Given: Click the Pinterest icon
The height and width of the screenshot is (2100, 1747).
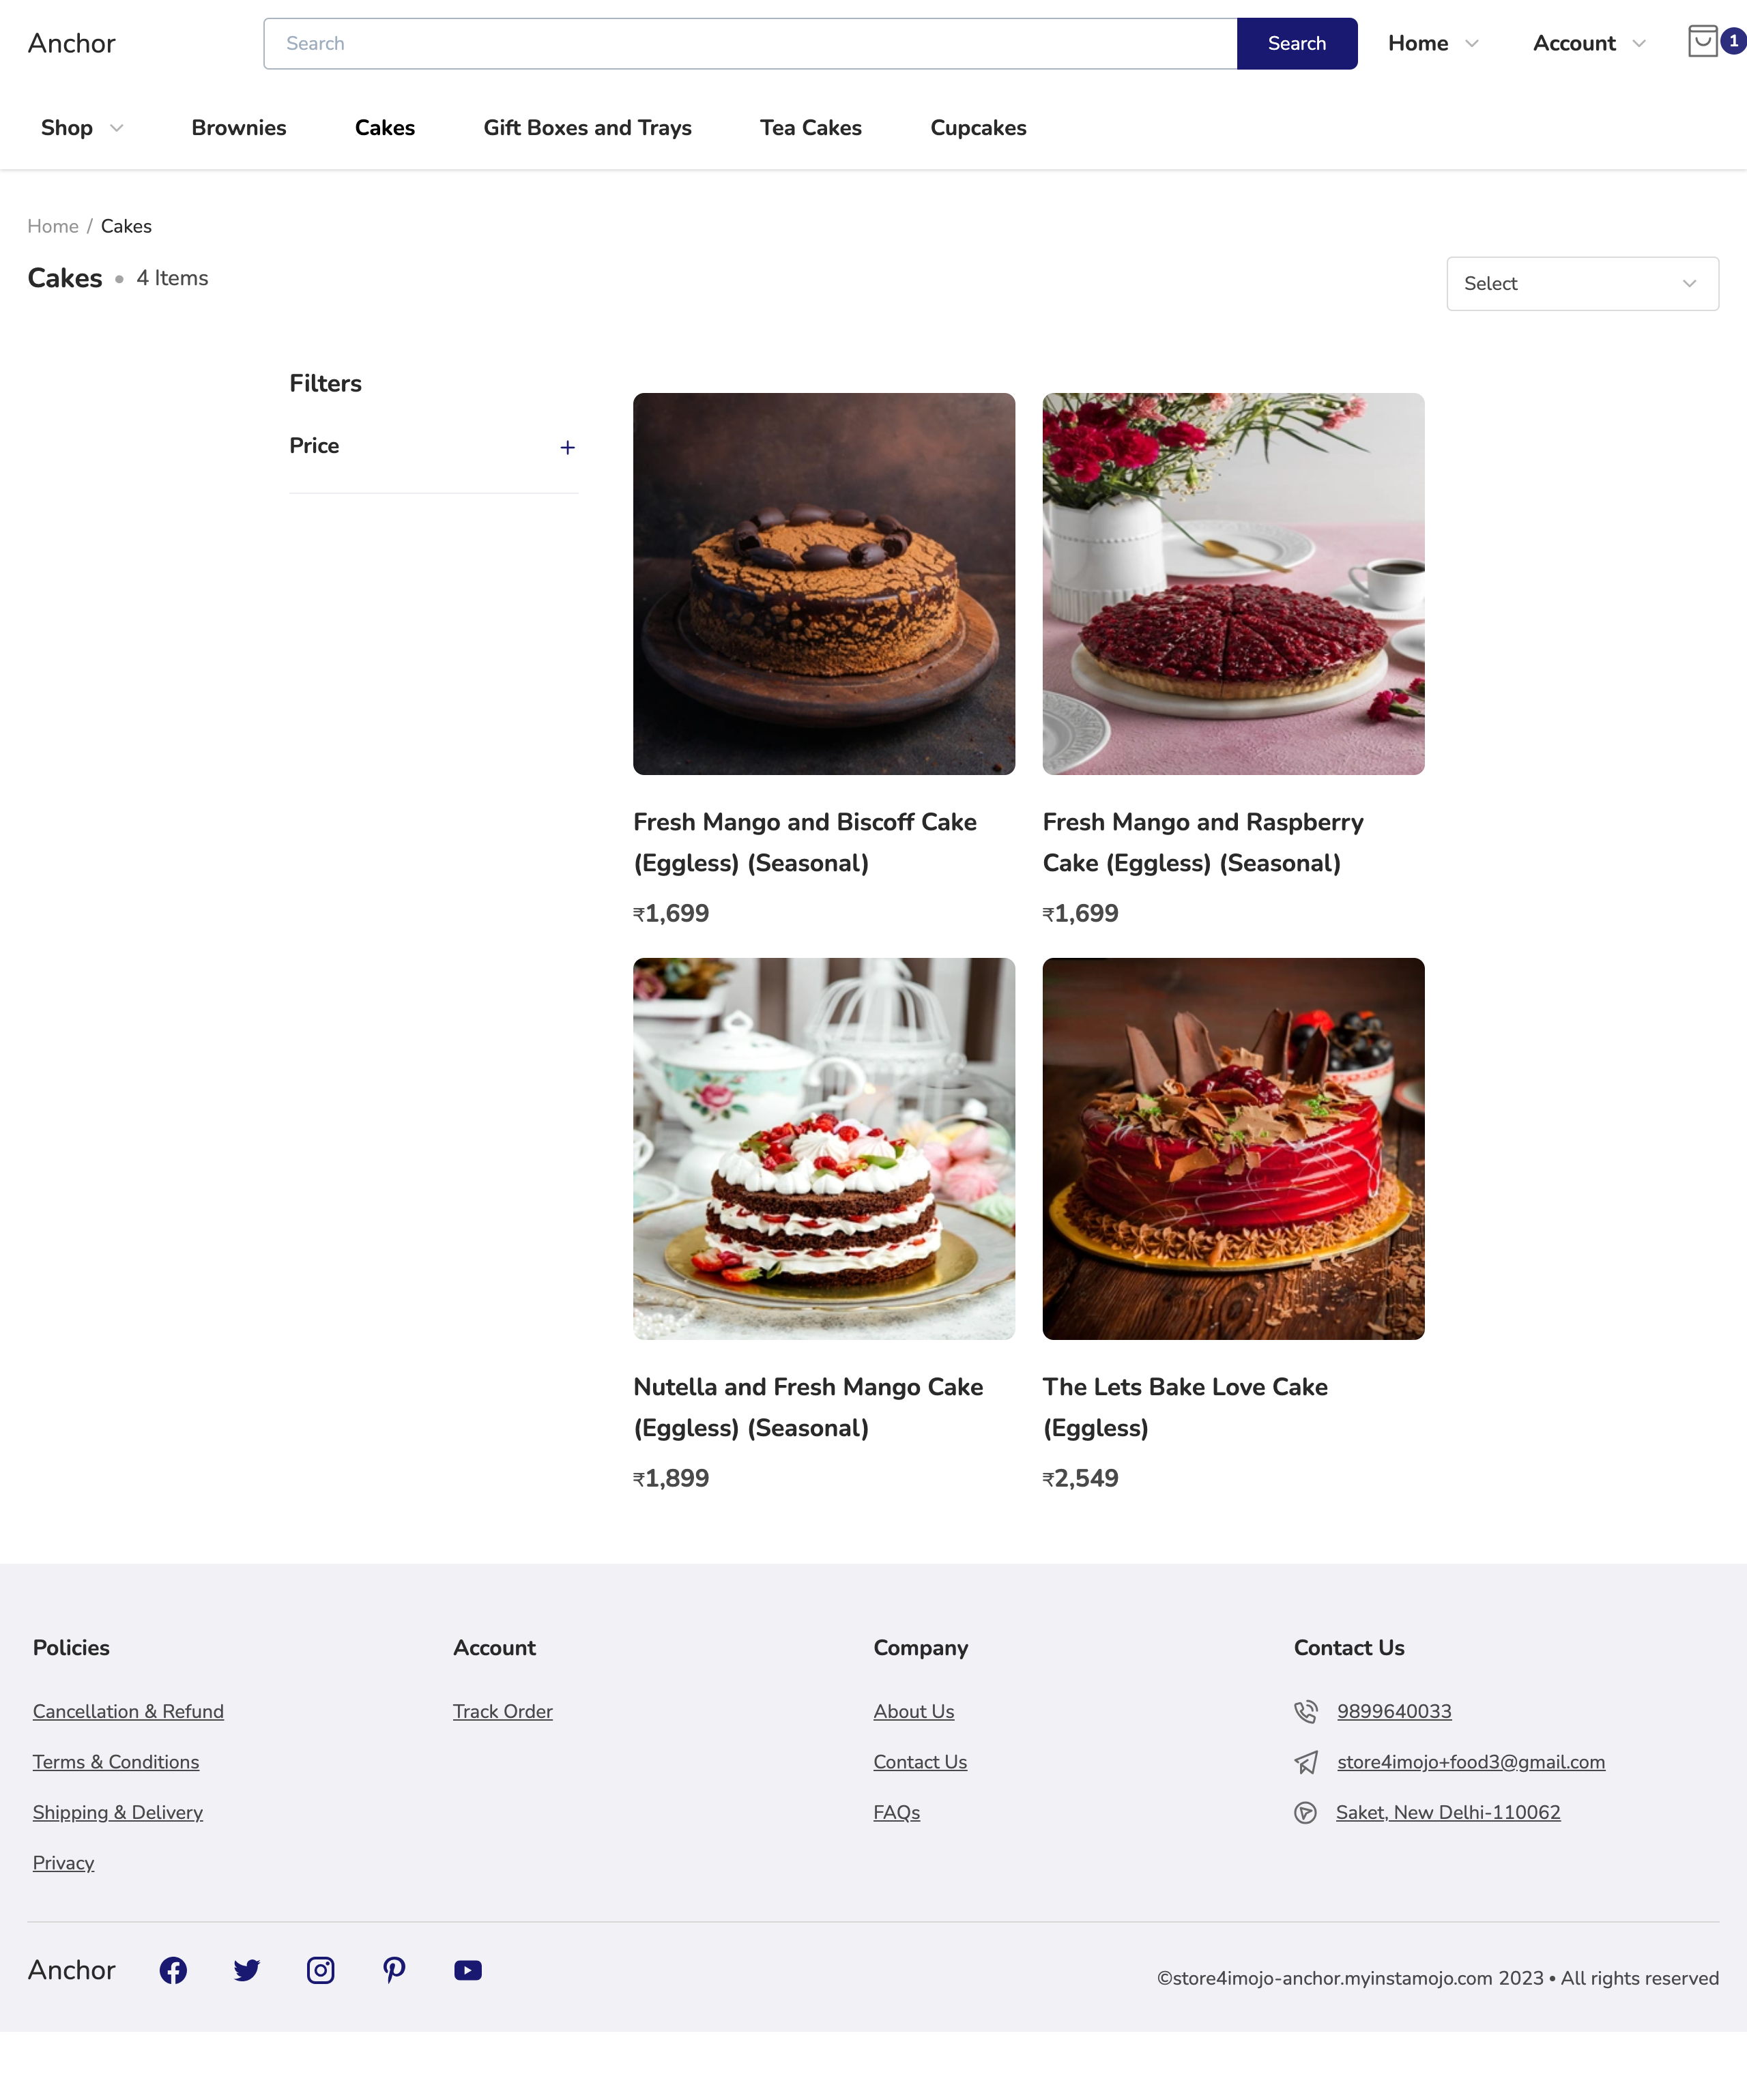Looking at the screenshot, I should coord(394,1970).
